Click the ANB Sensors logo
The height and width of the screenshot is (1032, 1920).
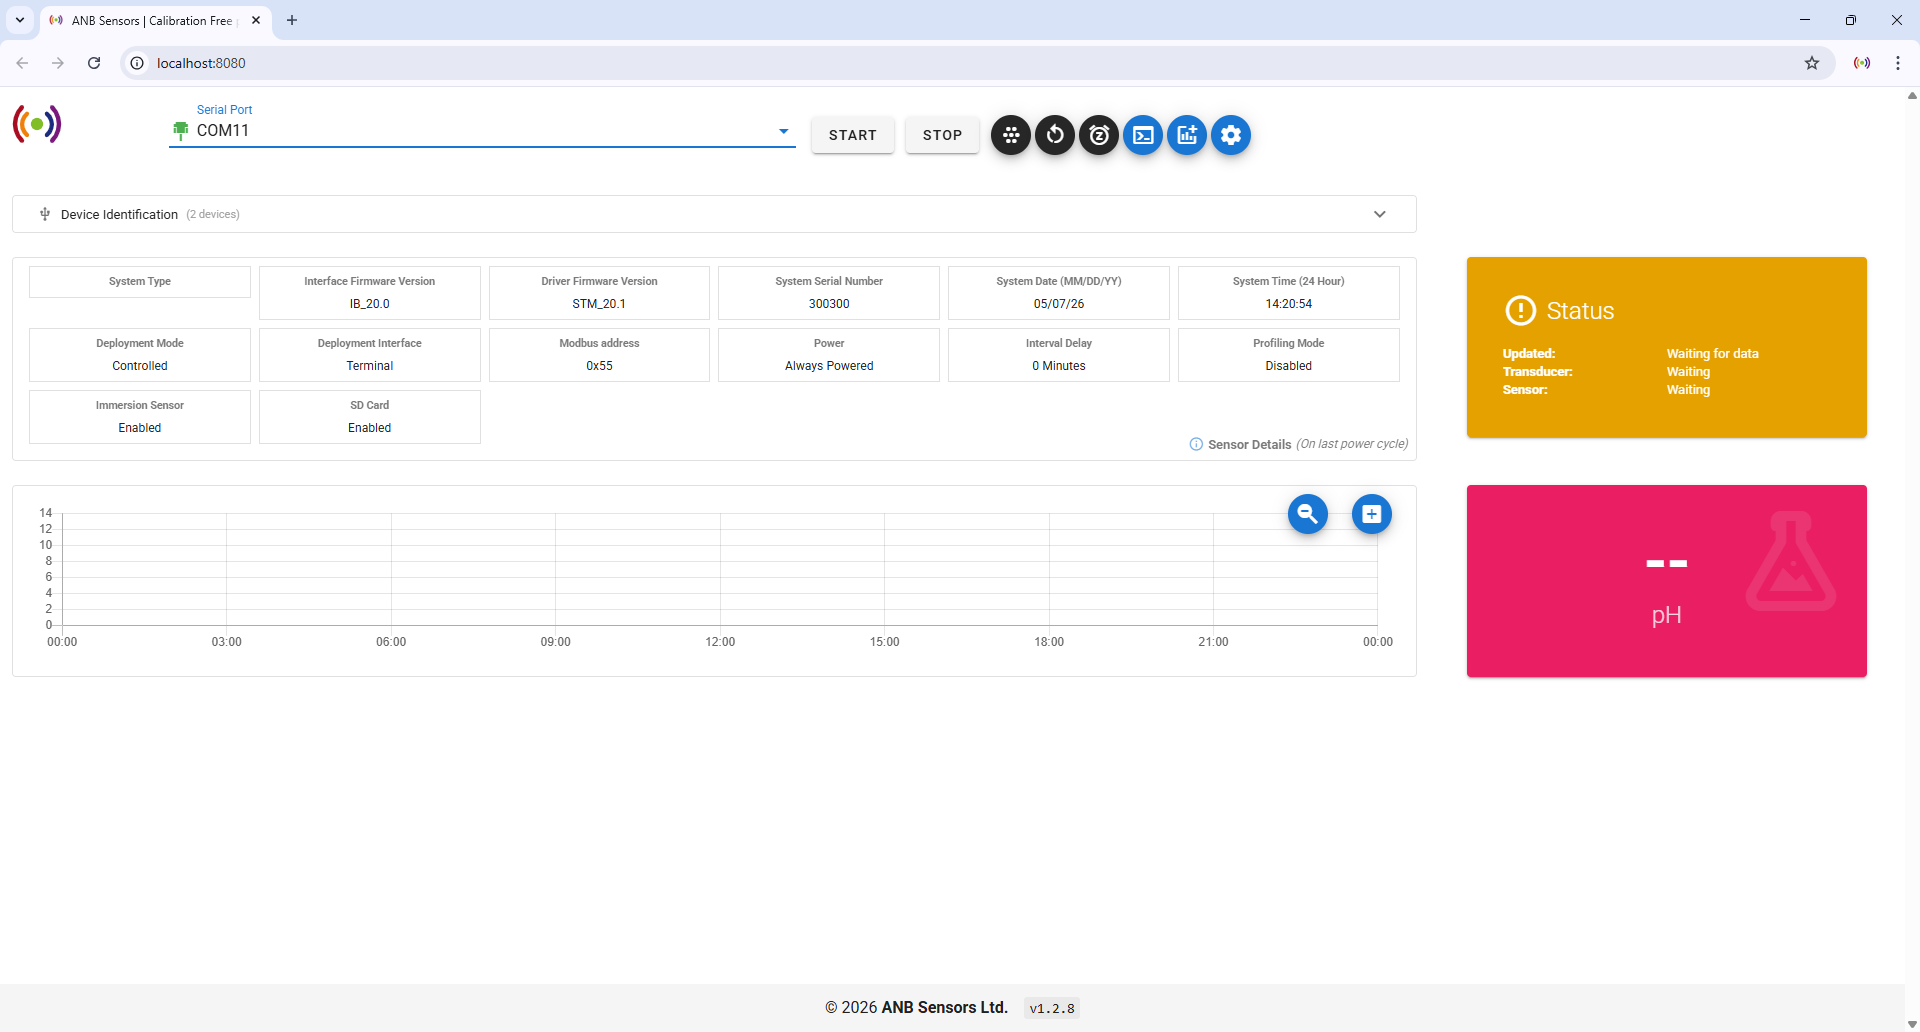(37, 124)
